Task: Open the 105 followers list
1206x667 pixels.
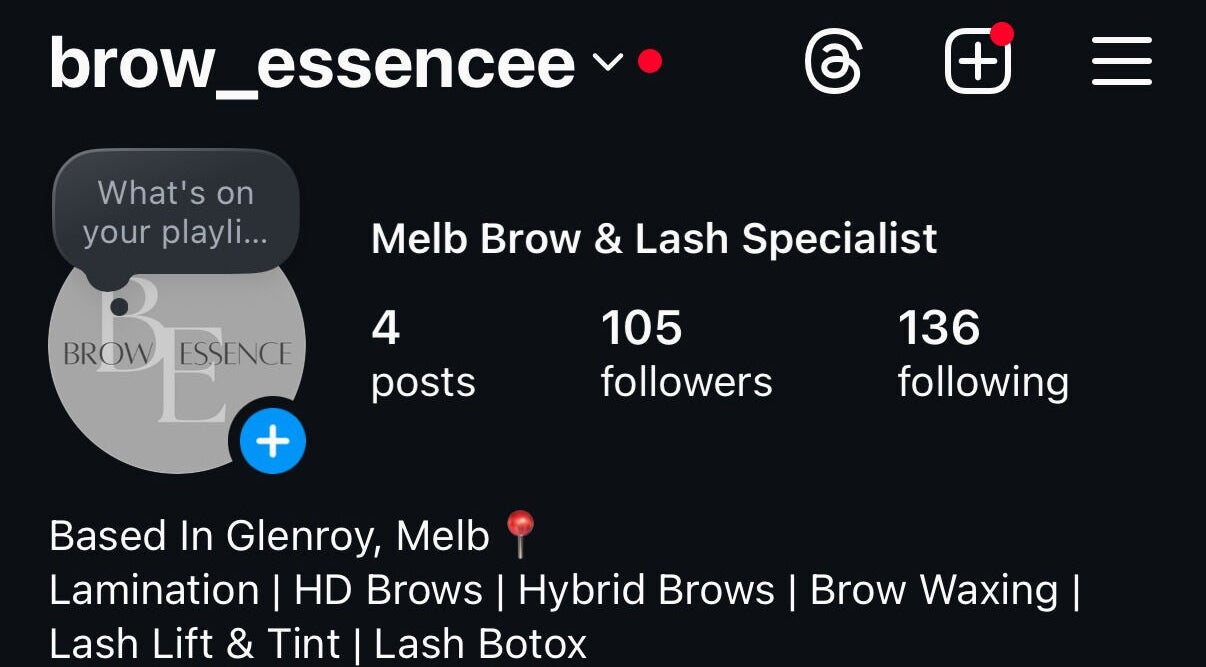Action: pos(686,354)
